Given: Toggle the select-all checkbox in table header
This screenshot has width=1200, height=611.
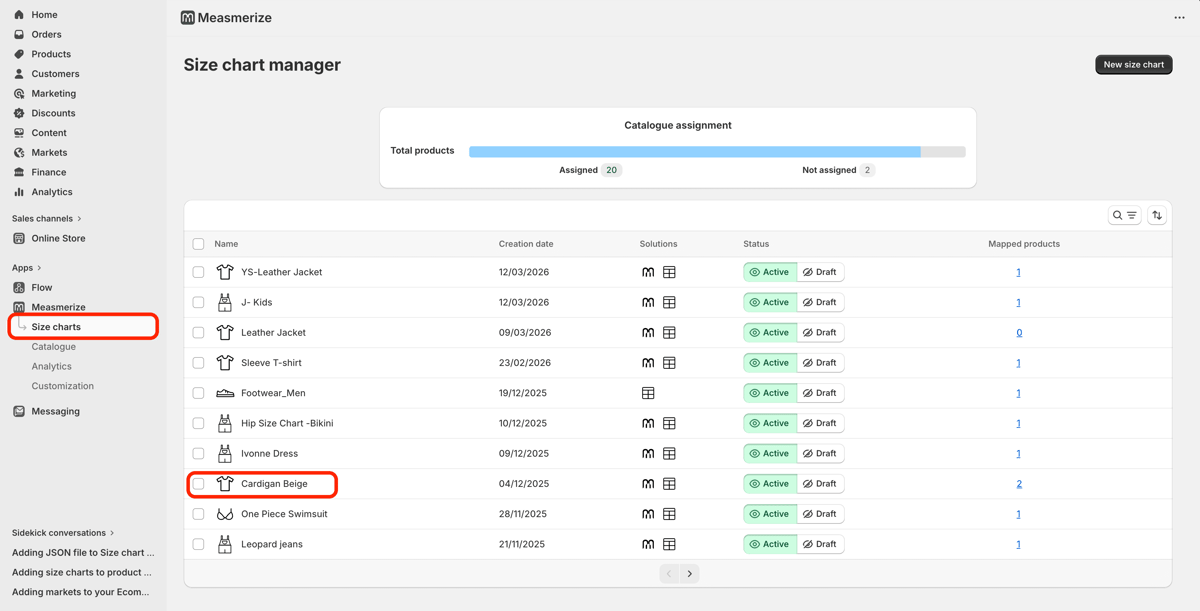Looking at the screenshot, I should pyautogui.click(x=198, y=244).
